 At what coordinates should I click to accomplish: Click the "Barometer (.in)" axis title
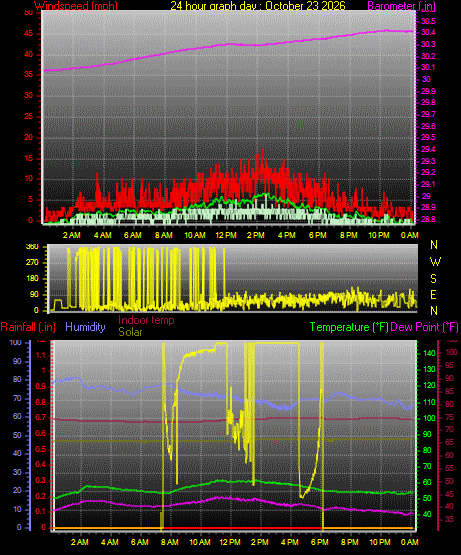pos(402,6)
